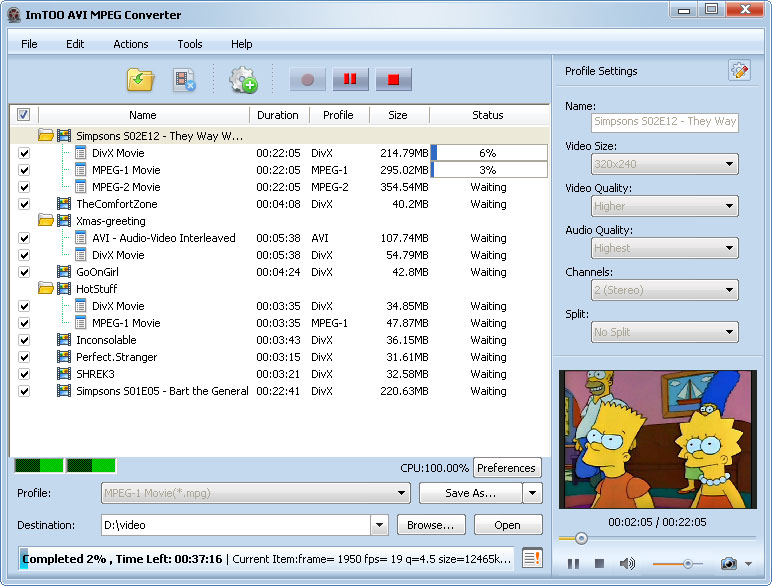The image size is (772, 586).
Task: Uncheck the TheComfortZone checkbox
Action: 24,204
